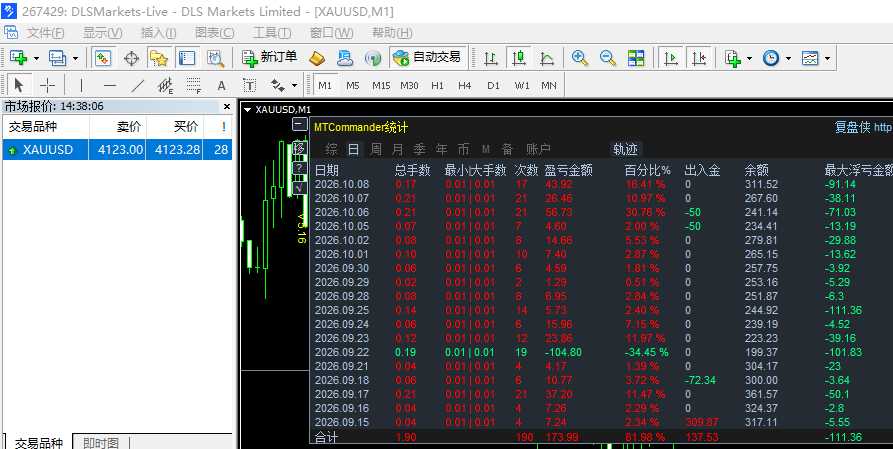The height and width of the screenshot is (449, 893).
Task: Open the XAUUSD,M1 chart title triangle menu
Action: point(247,109)
